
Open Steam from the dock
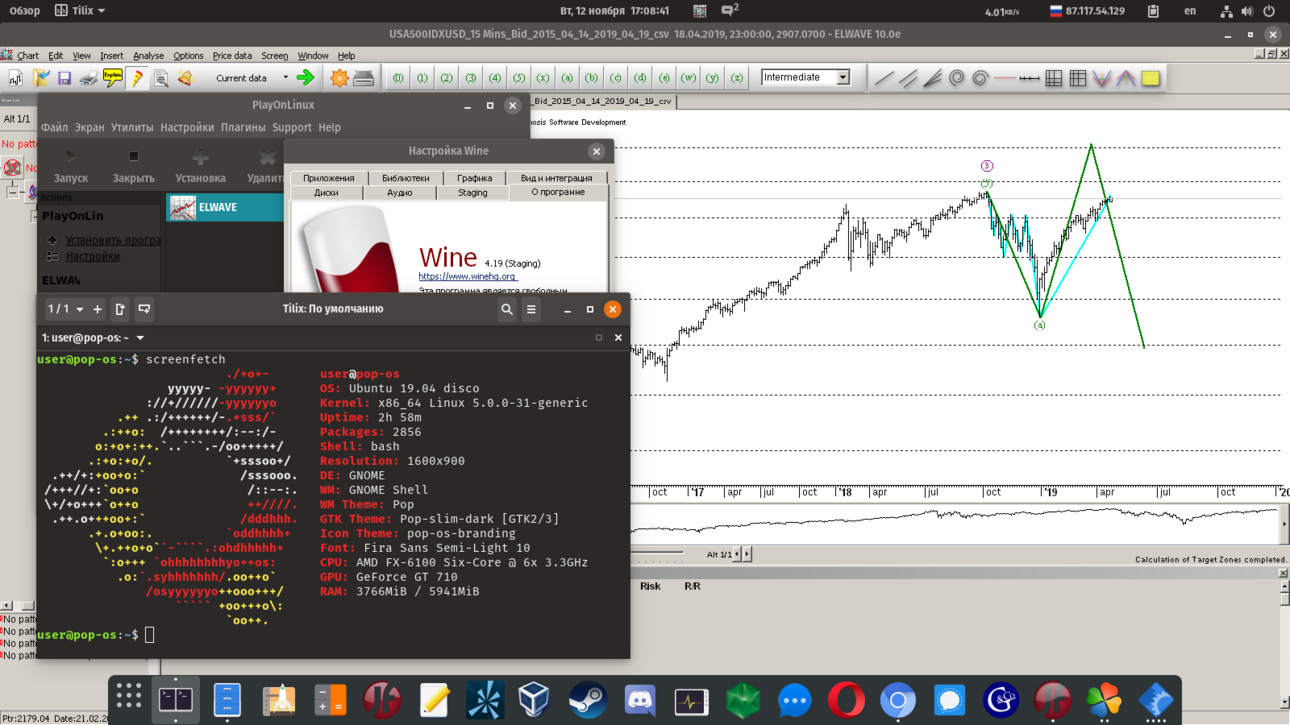(x=587, y=701)
